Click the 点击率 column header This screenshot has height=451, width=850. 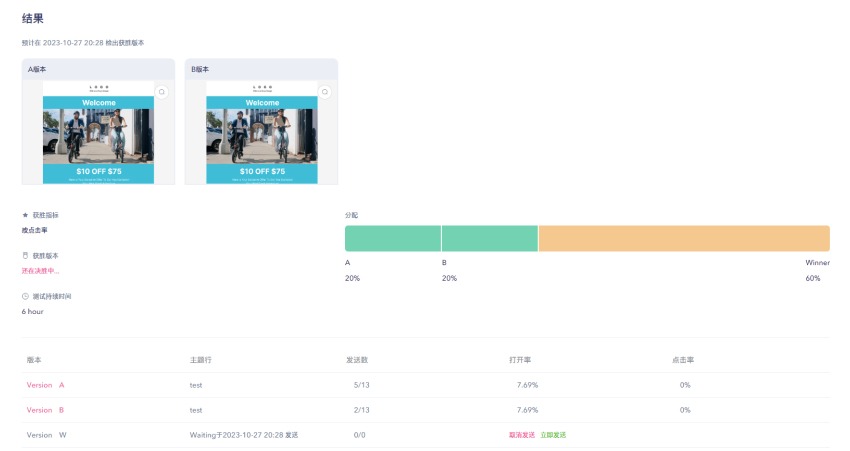coord(683,358)
